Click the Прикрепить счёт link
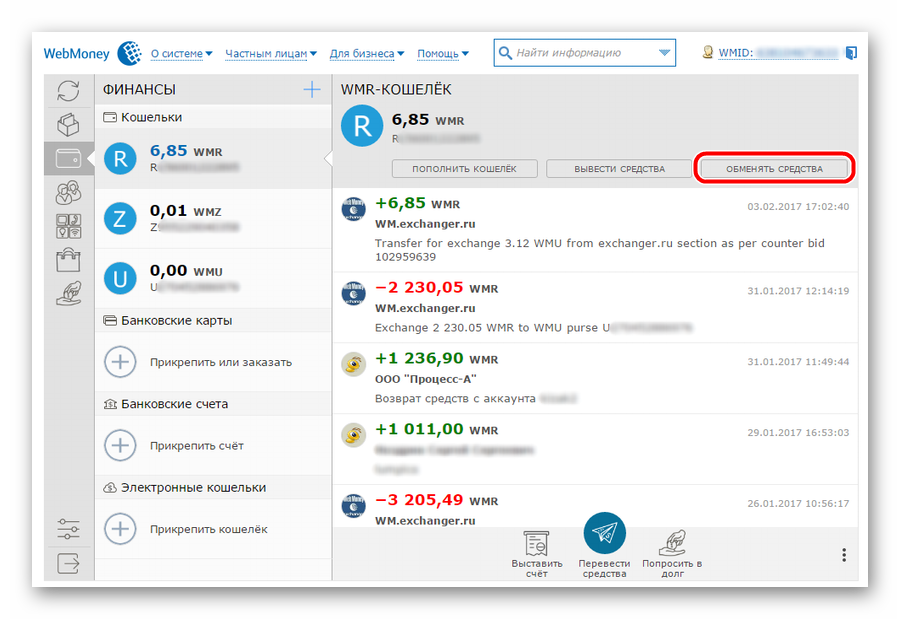Screen dimensions: 900x619 point(197,446)
